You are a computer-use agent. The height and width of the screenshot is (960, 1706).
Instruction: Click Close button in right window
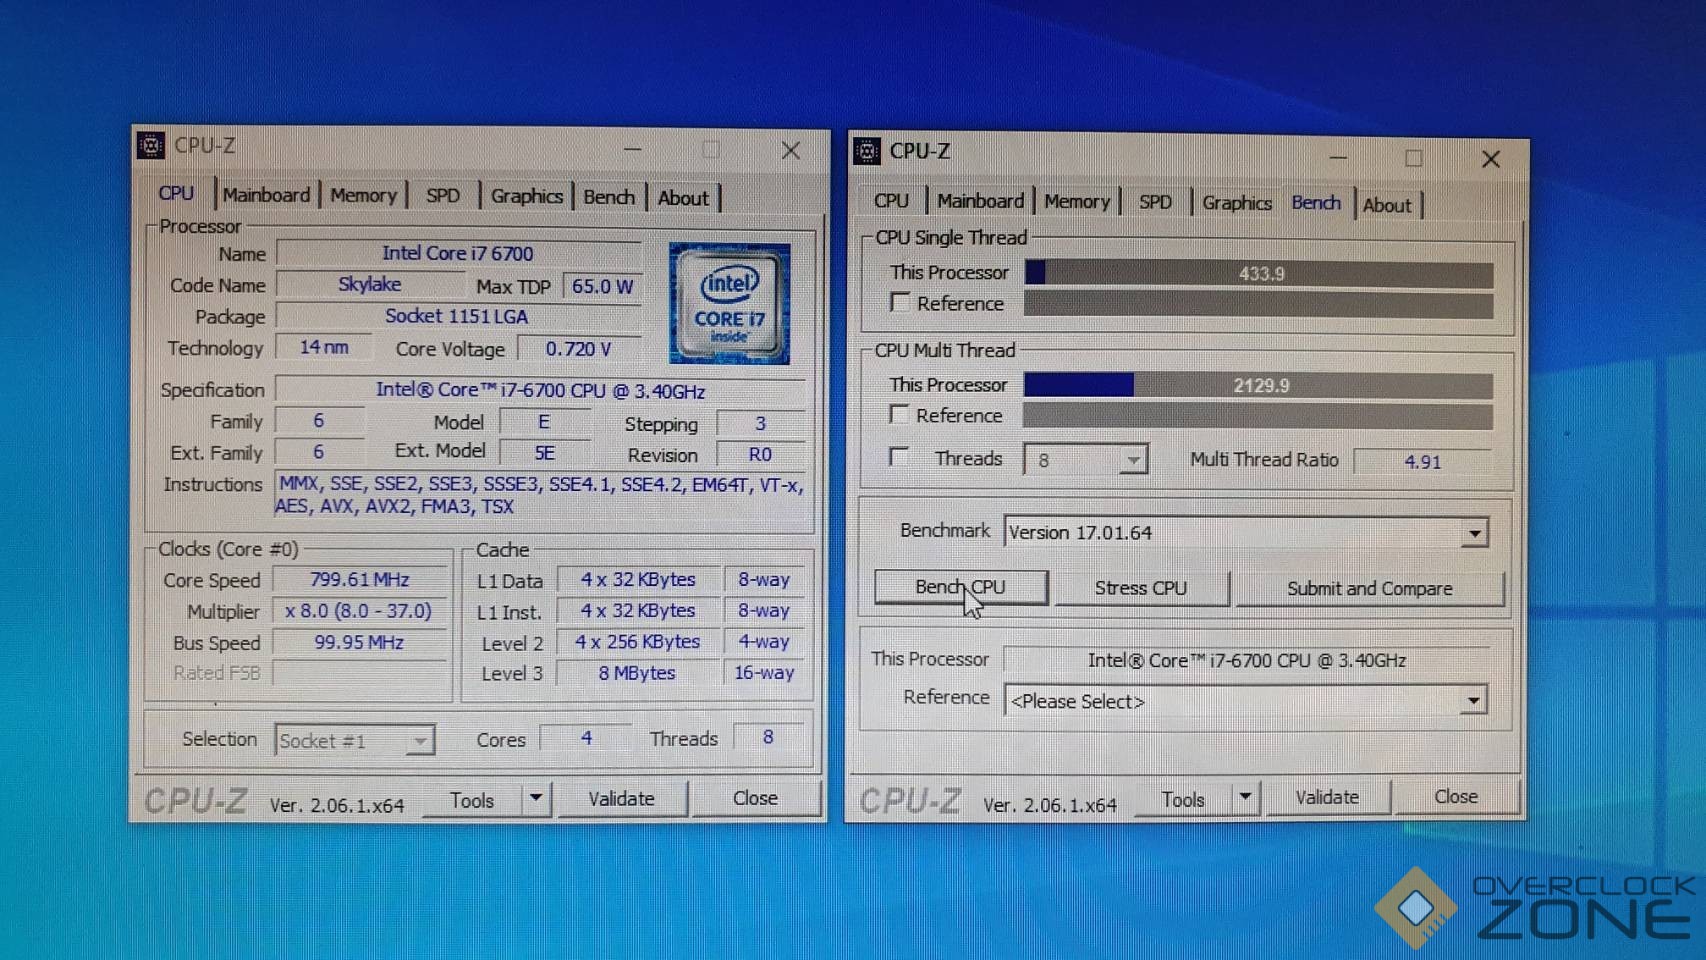coord(1456,796)
